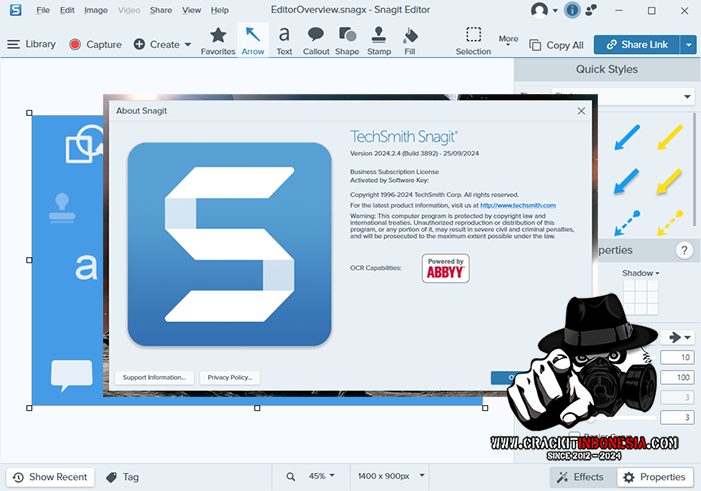Activate the Fill tool

pos(409,39)
